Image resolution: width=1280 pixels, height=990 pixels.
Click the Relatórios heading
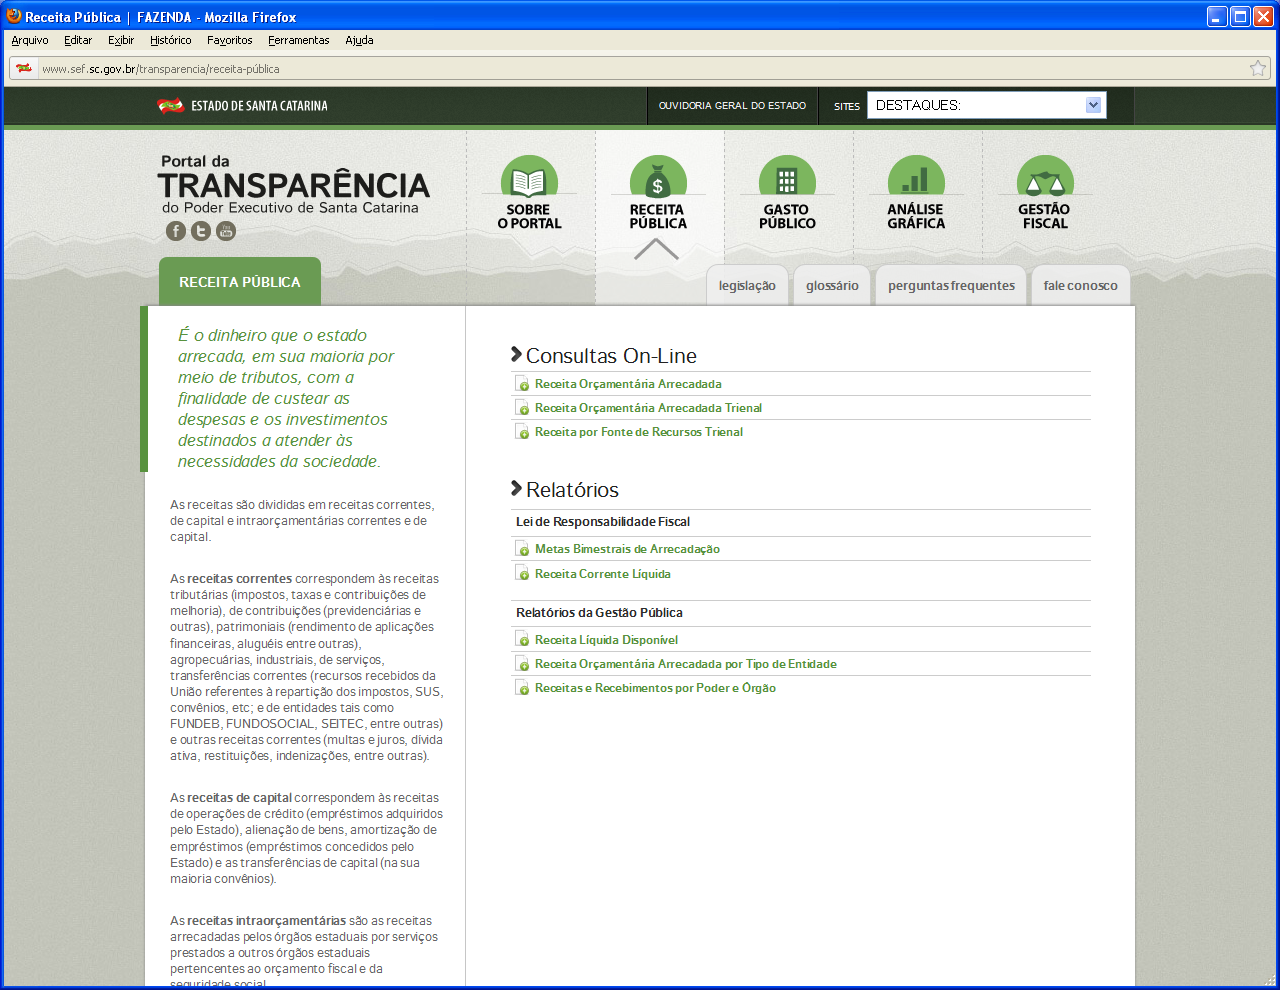[x=572, y=490]
